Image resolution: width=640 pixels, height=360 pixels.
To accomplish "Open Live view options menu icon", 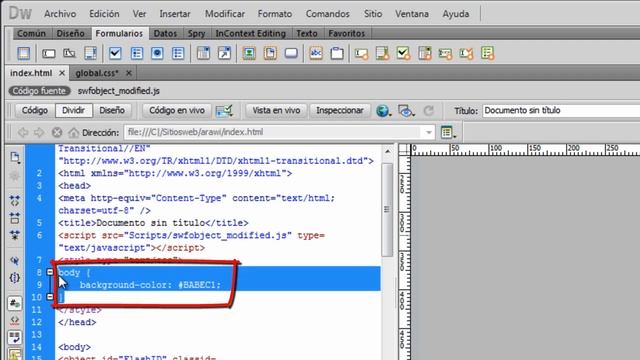I will tap(448, 132).
